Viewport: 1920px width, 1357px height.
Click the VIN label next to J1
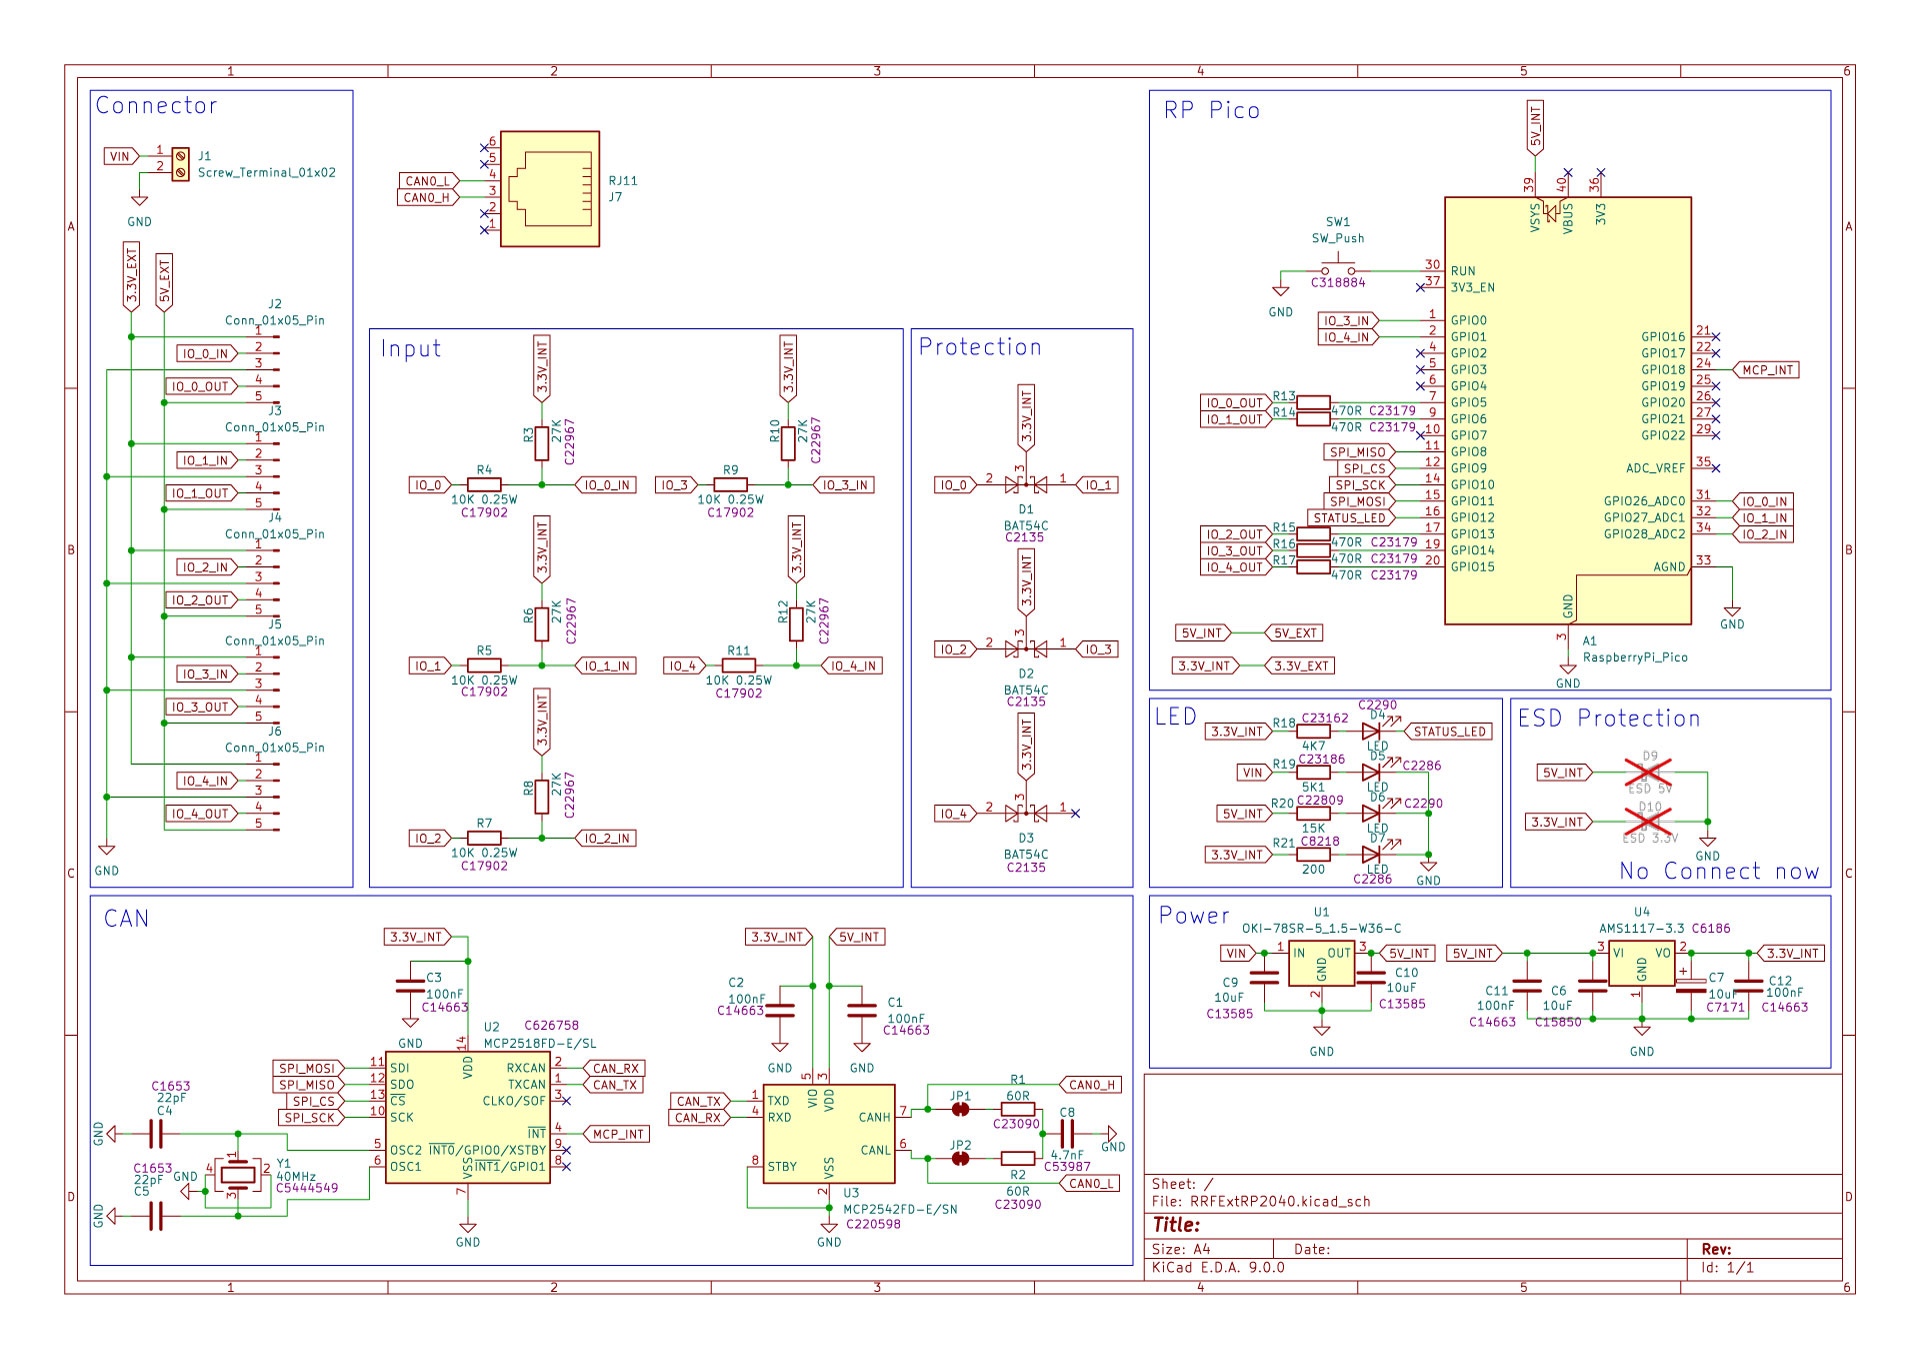click(x=120, y=156)
